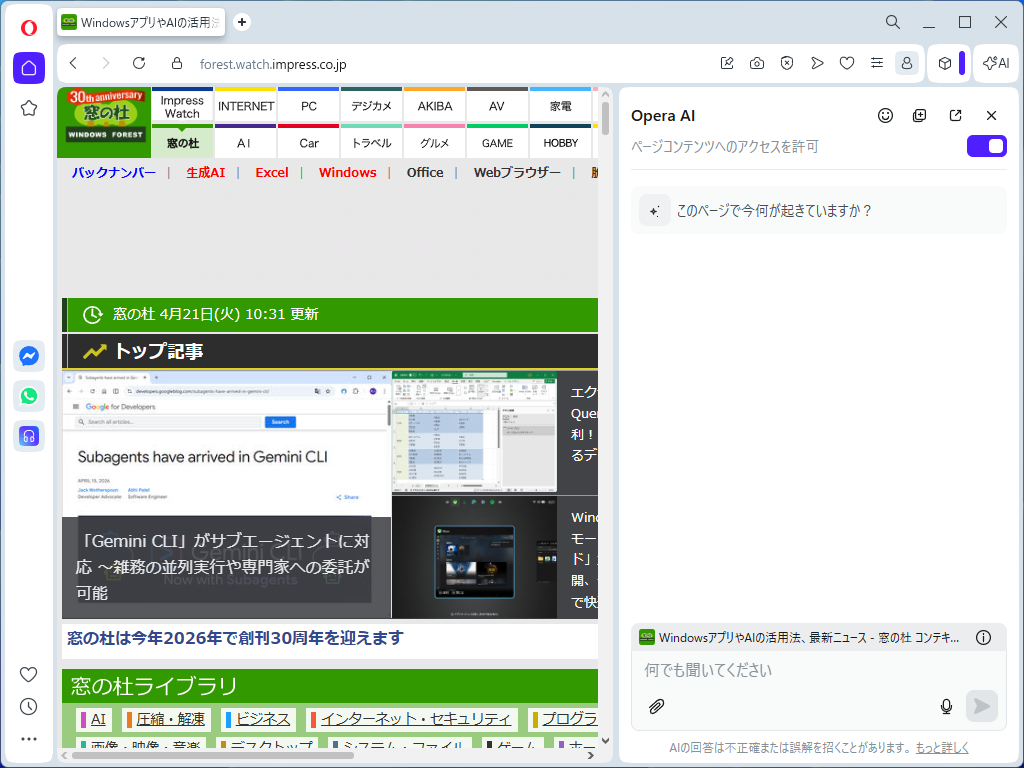Click the browser profile icon
This screenshot has height=768, width=1024.
(x=907, y=62)
